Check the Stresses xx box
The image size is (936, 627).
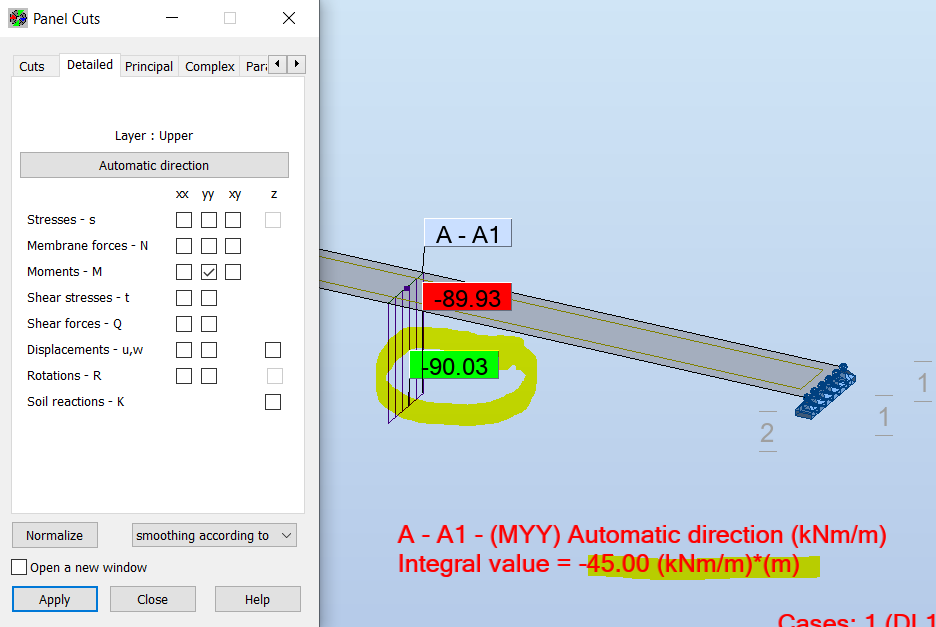(x=183, y=219)
